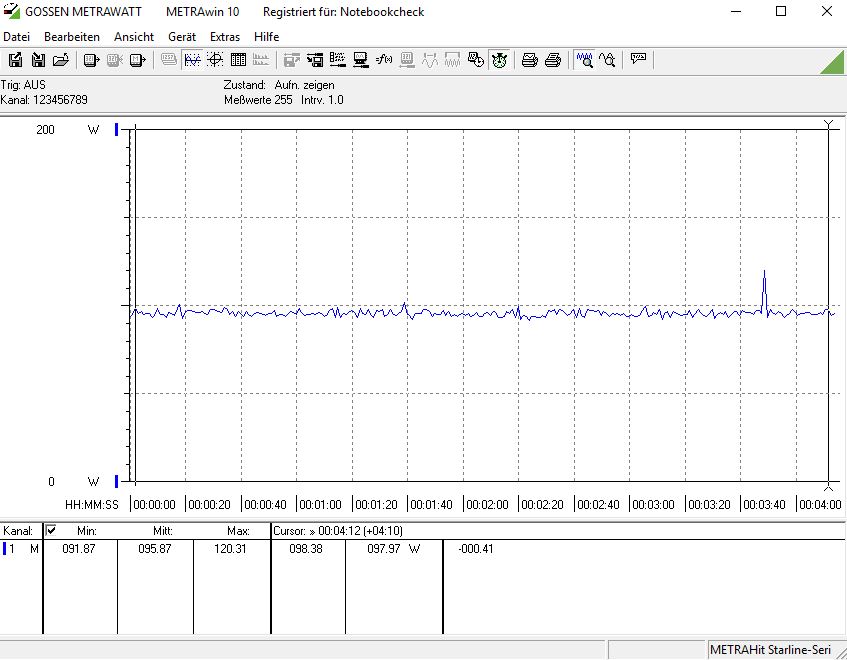Click the Trig: AUS label
Screen dimensions: 847x660
23,85
